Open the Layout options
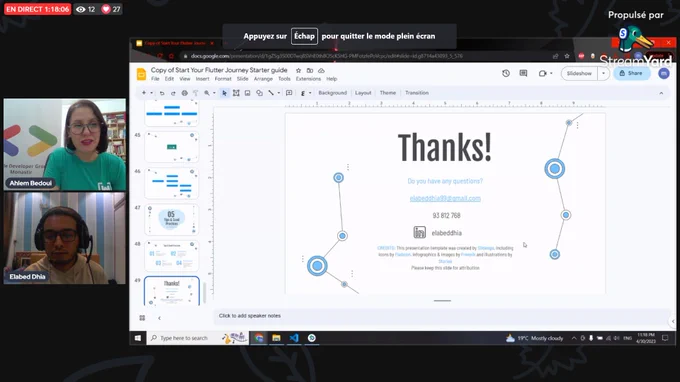680x382 pixels. coord(363,93)
